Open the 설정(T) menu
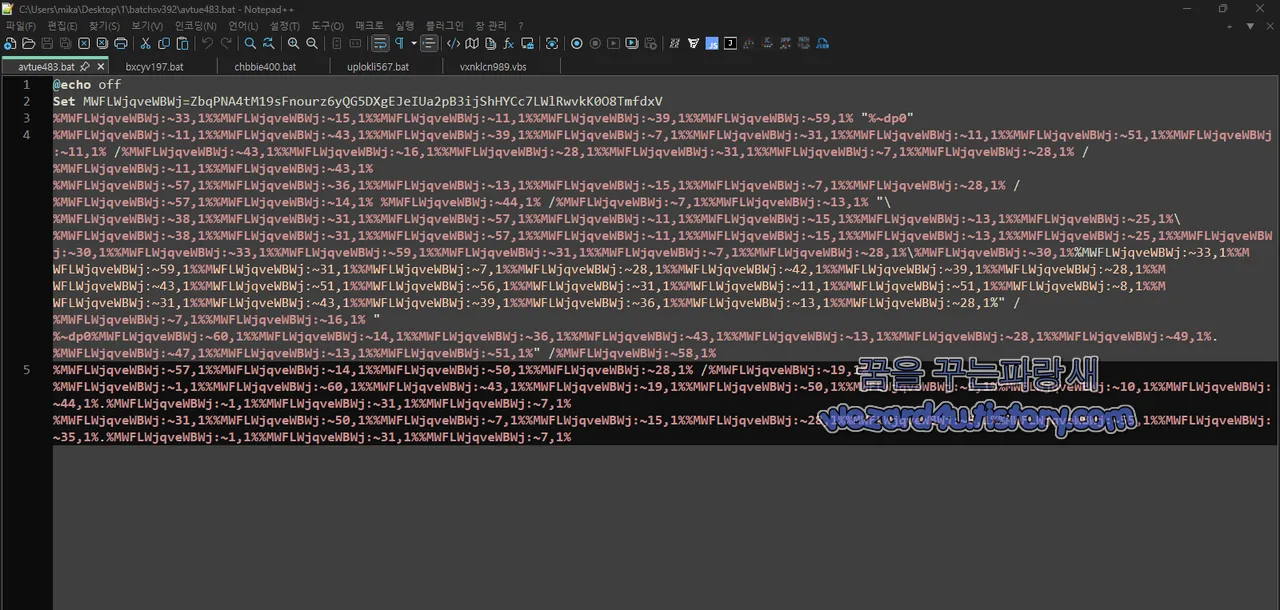The image size is (1280, 610). (285, 25)
